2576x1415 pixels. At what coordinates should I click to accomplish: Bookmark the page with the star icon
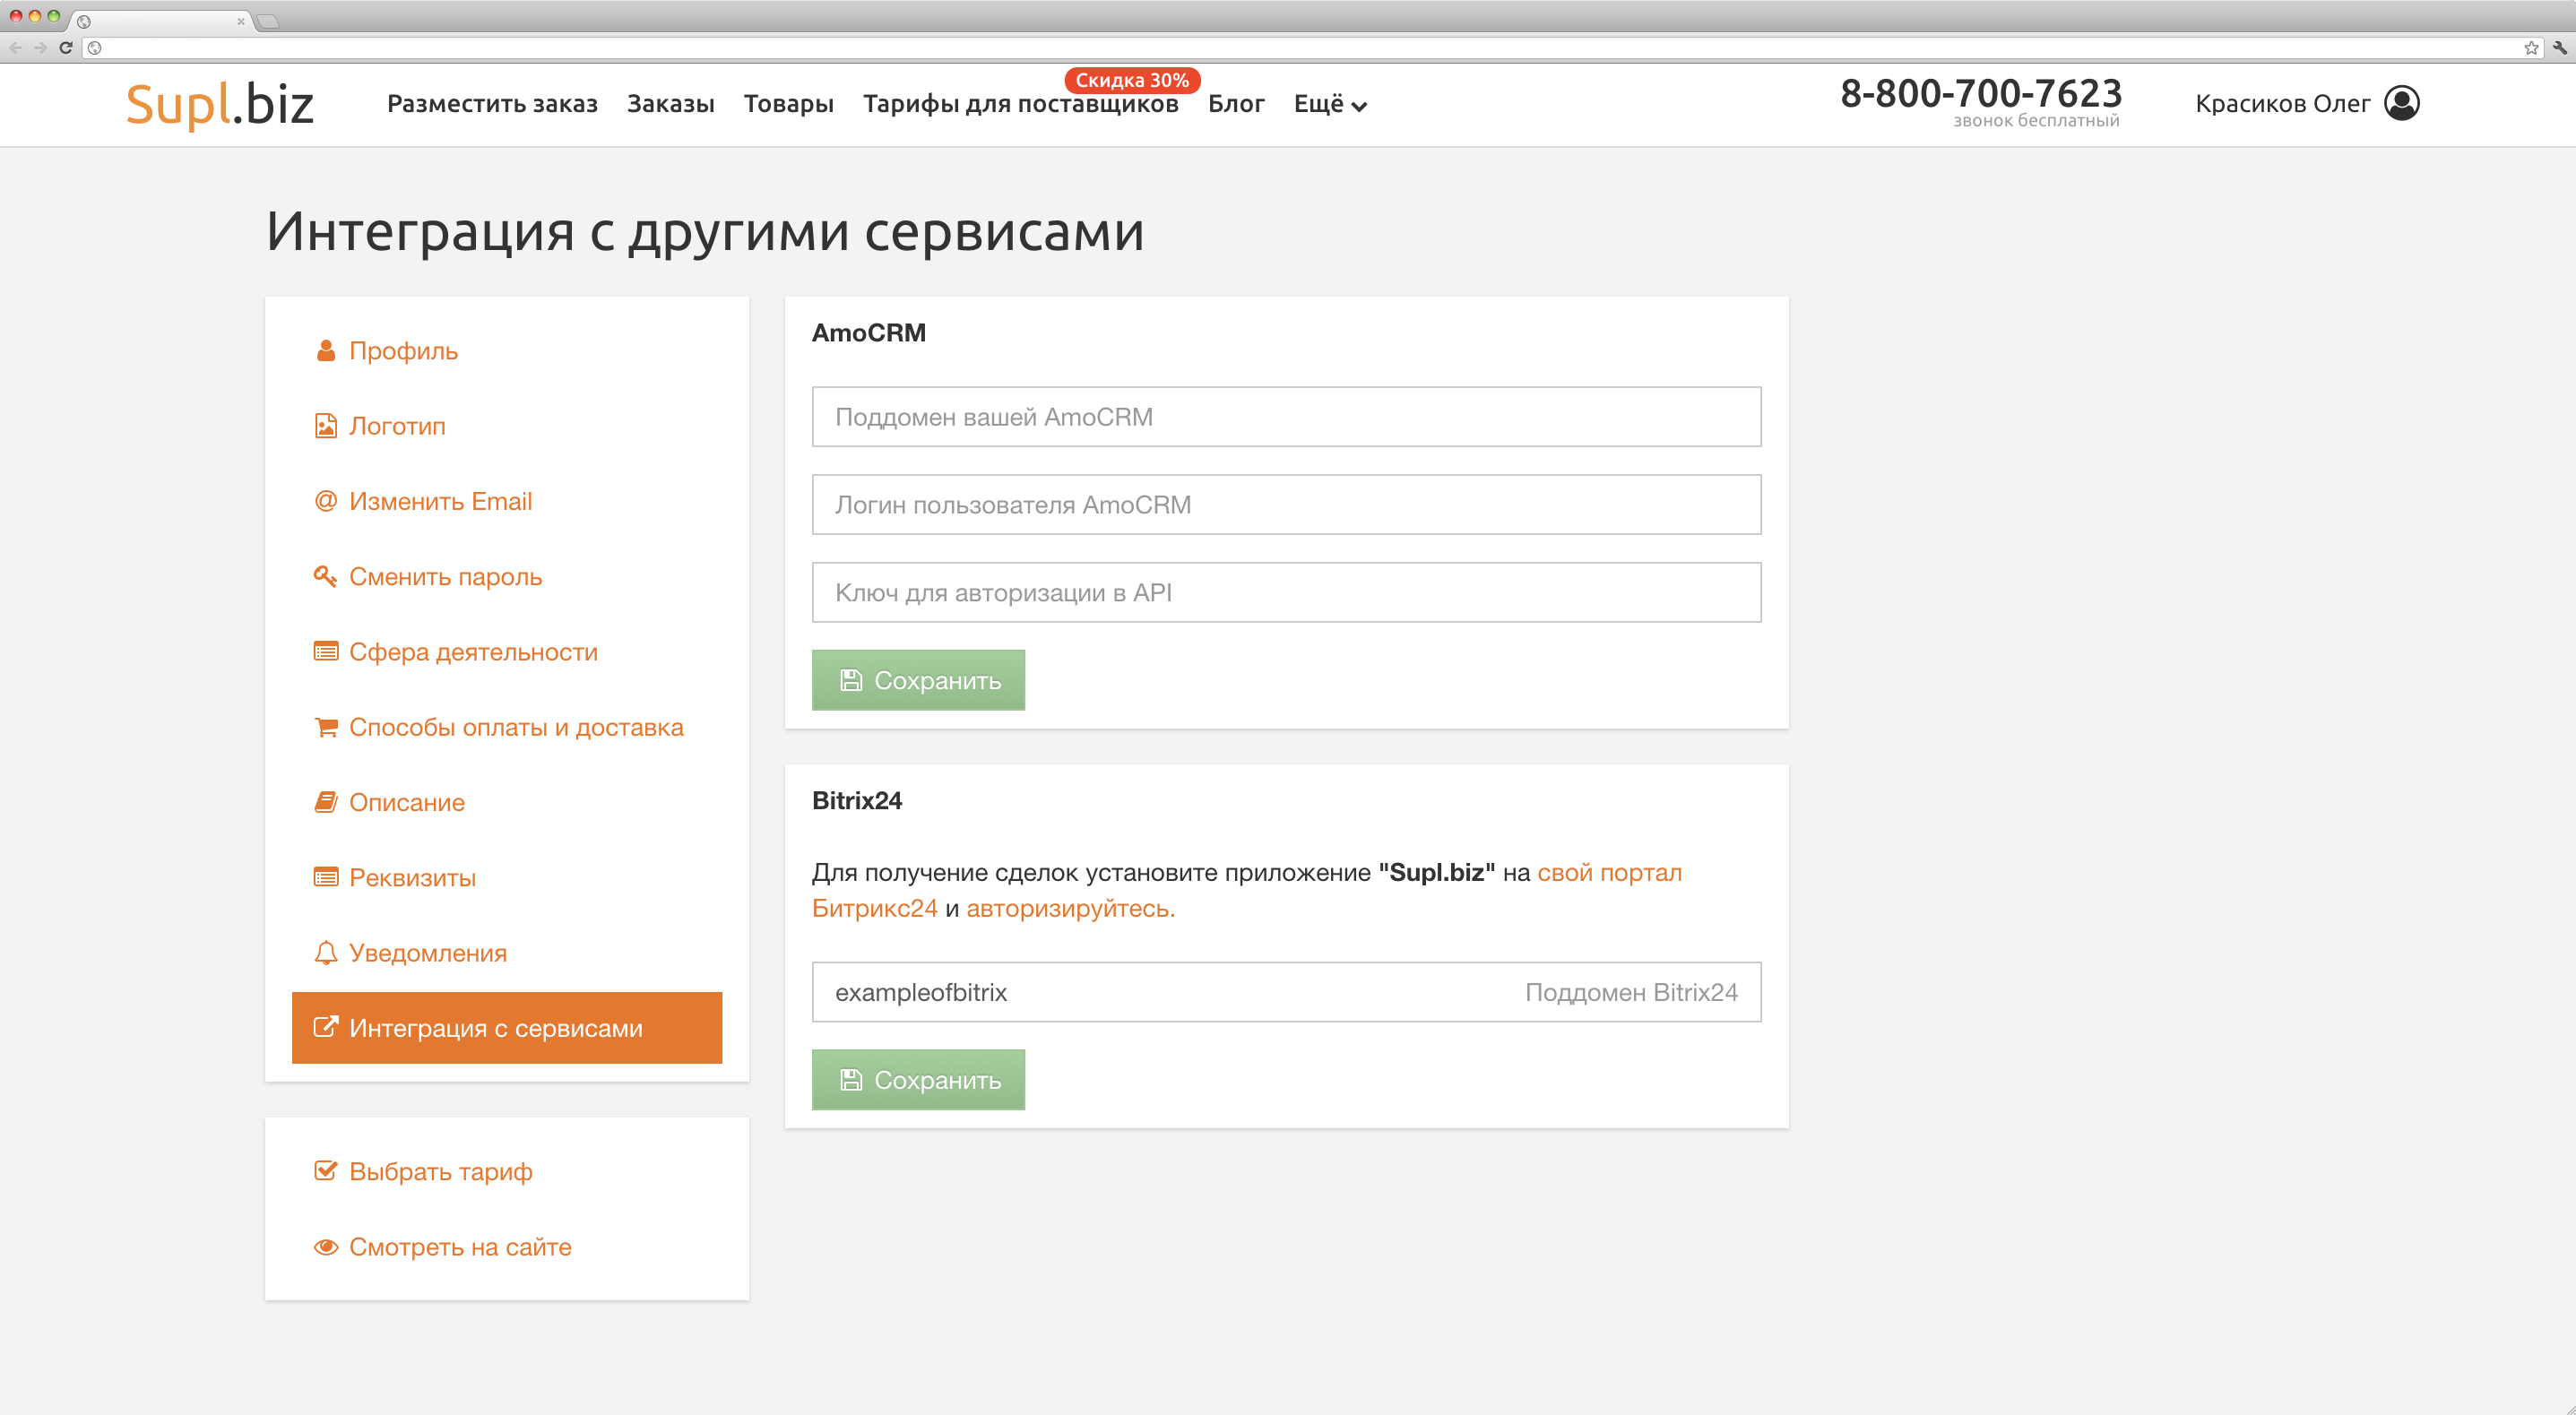click(2531, 47)
